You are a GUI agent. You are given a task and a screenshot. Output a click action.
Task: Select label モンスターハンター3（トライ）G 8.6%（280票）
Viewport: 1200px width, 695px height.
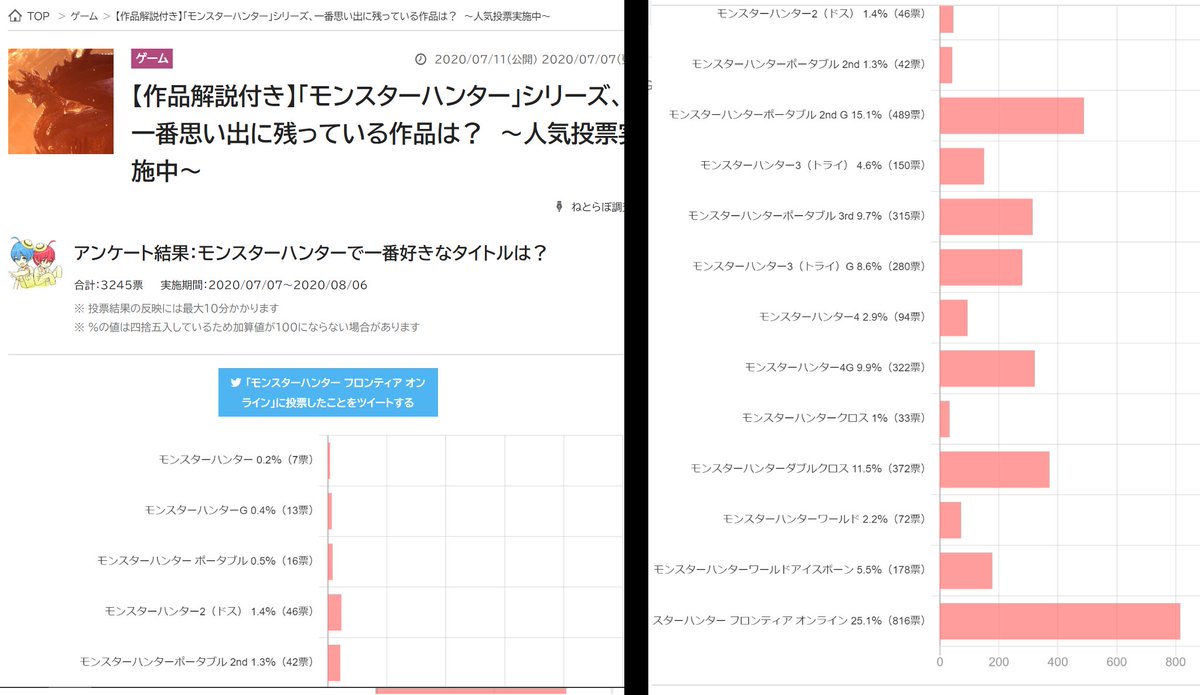[810, 266]
